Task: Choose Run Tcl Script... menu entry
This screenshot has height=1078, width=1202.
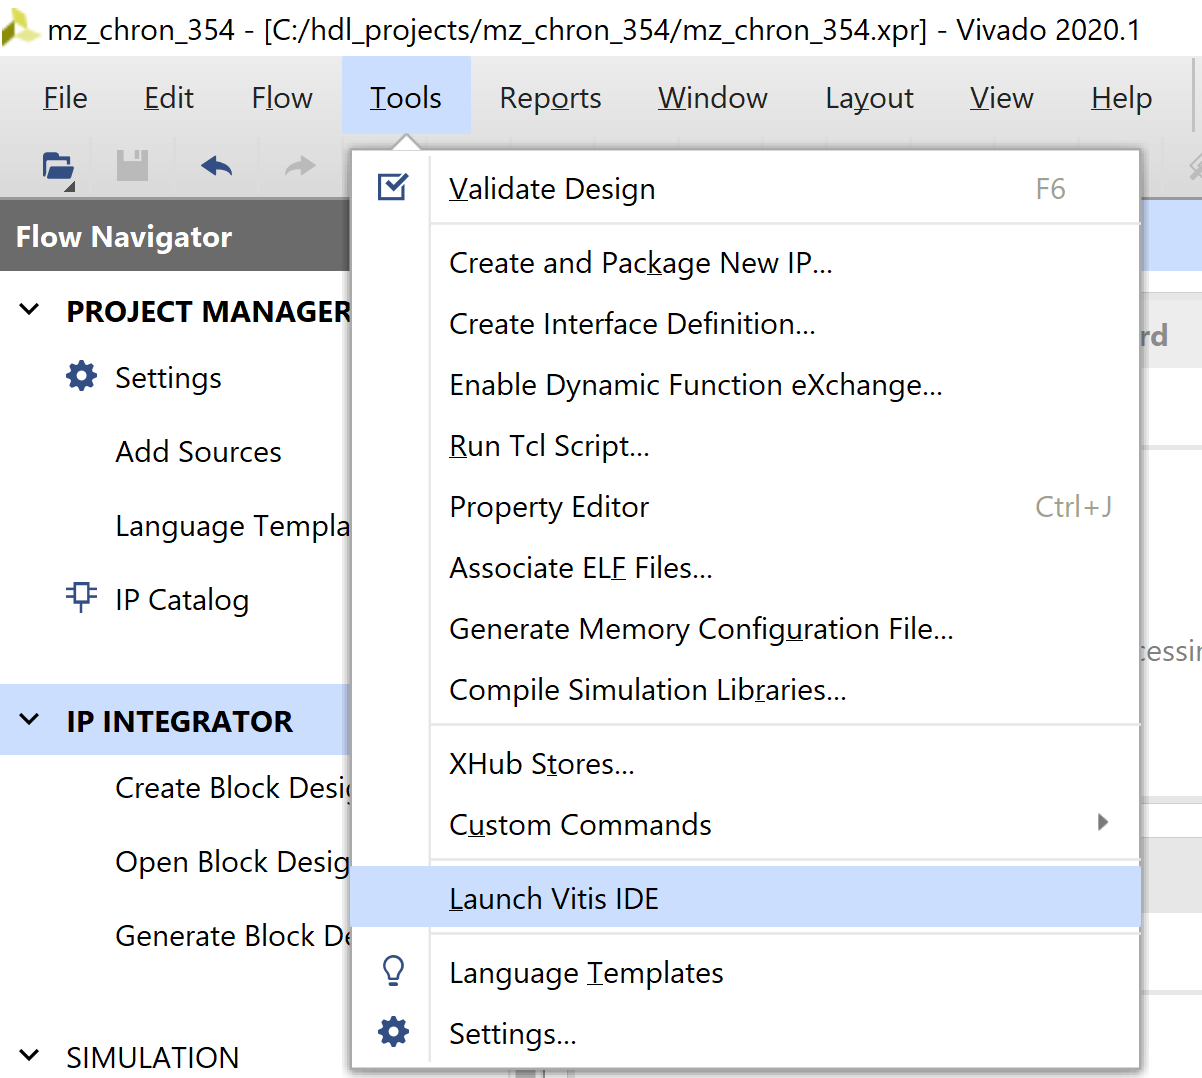Action: pyautogui.click(x=549, y=446)
